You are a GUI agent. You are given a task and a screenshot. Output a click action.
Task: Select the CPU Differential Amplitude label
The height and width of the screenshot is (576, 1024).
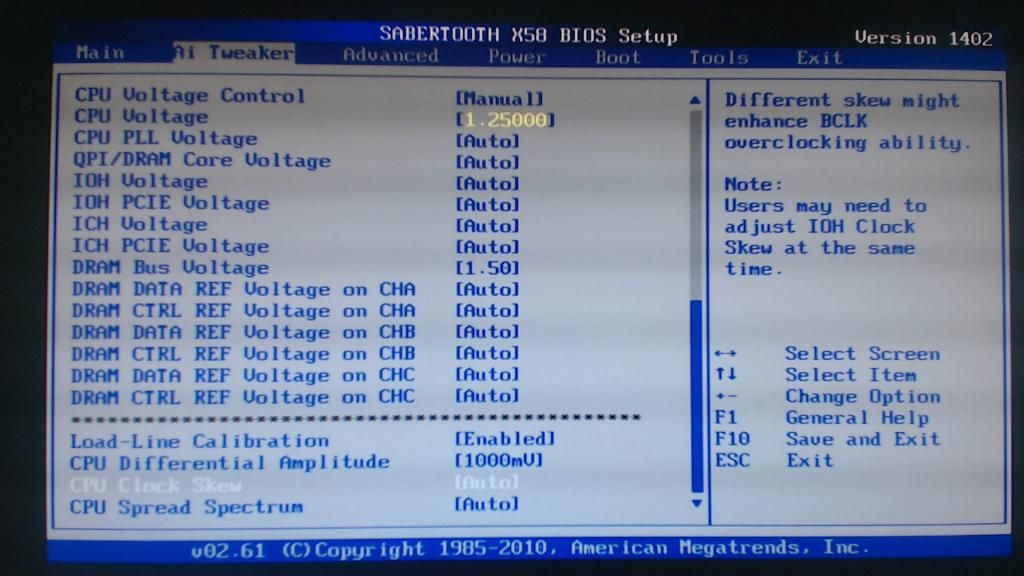[x=230, y=462]
